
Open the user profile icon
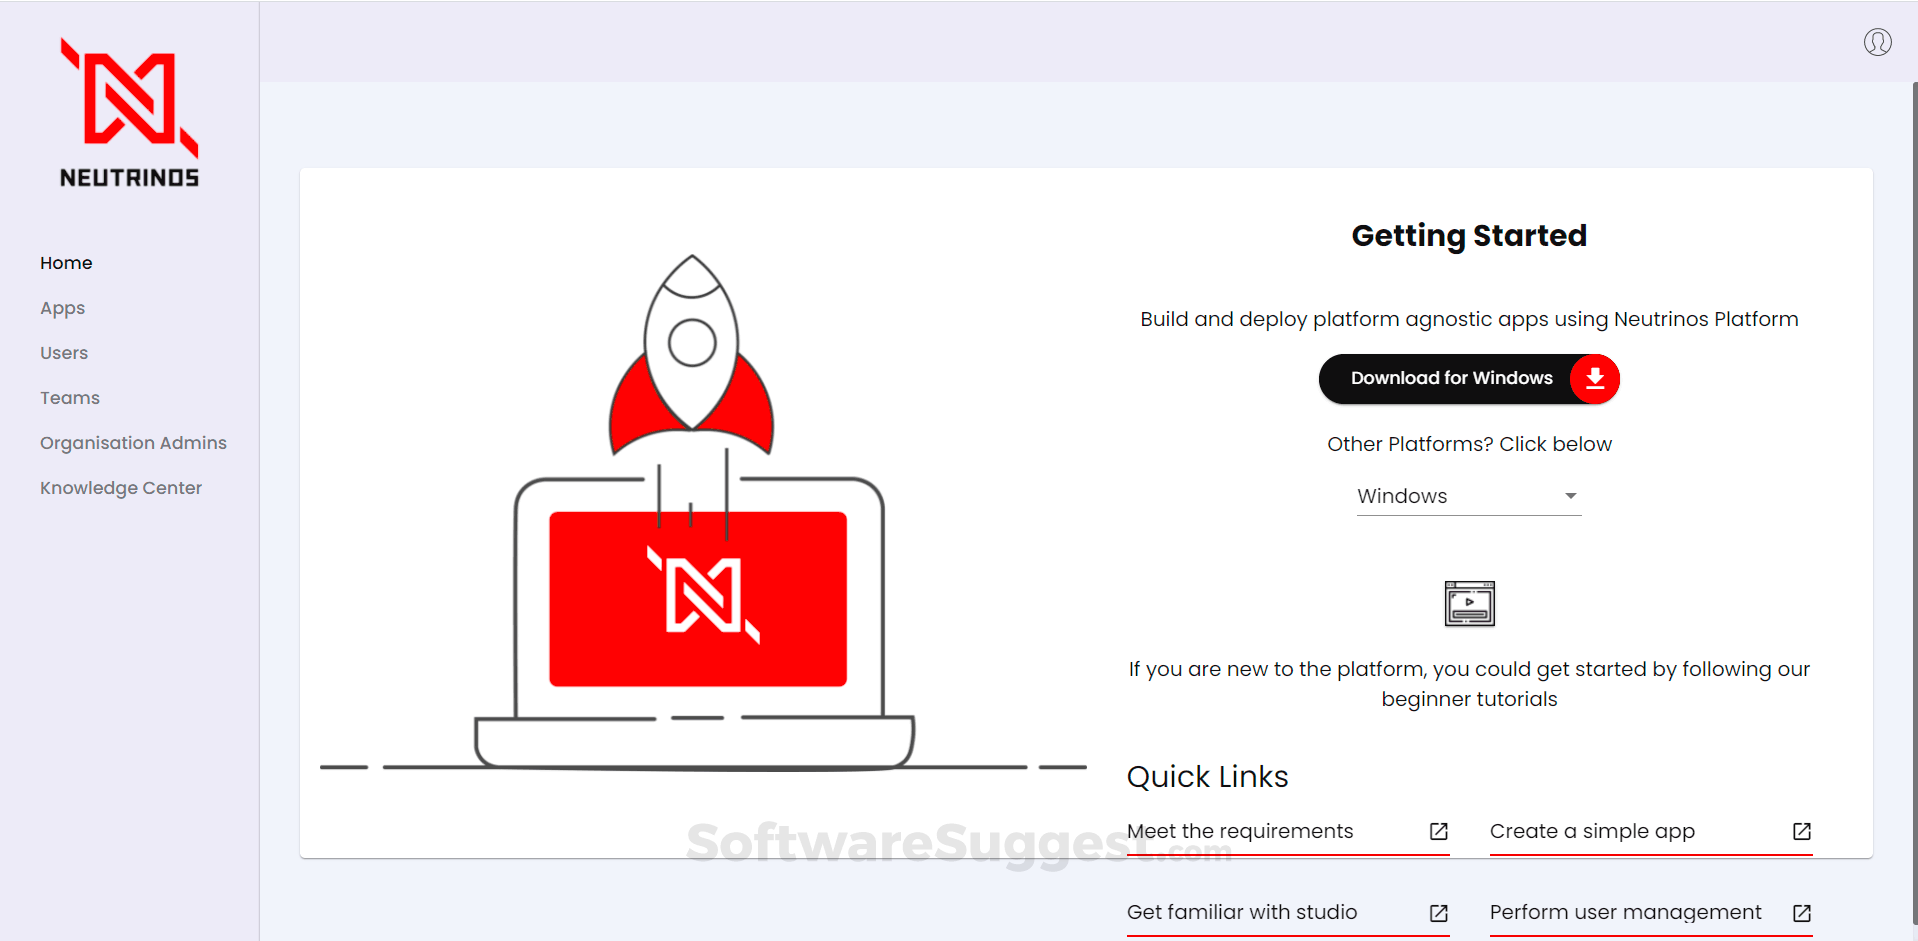(1877, 42)
